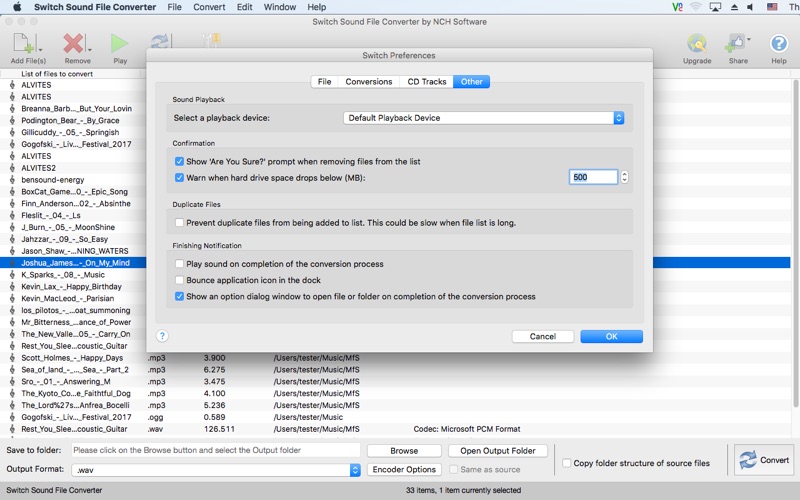The height and width of the screenshot is (500, 800).
Task: Enable play sound on completion checkbox
Action: [x=179, y=264]
